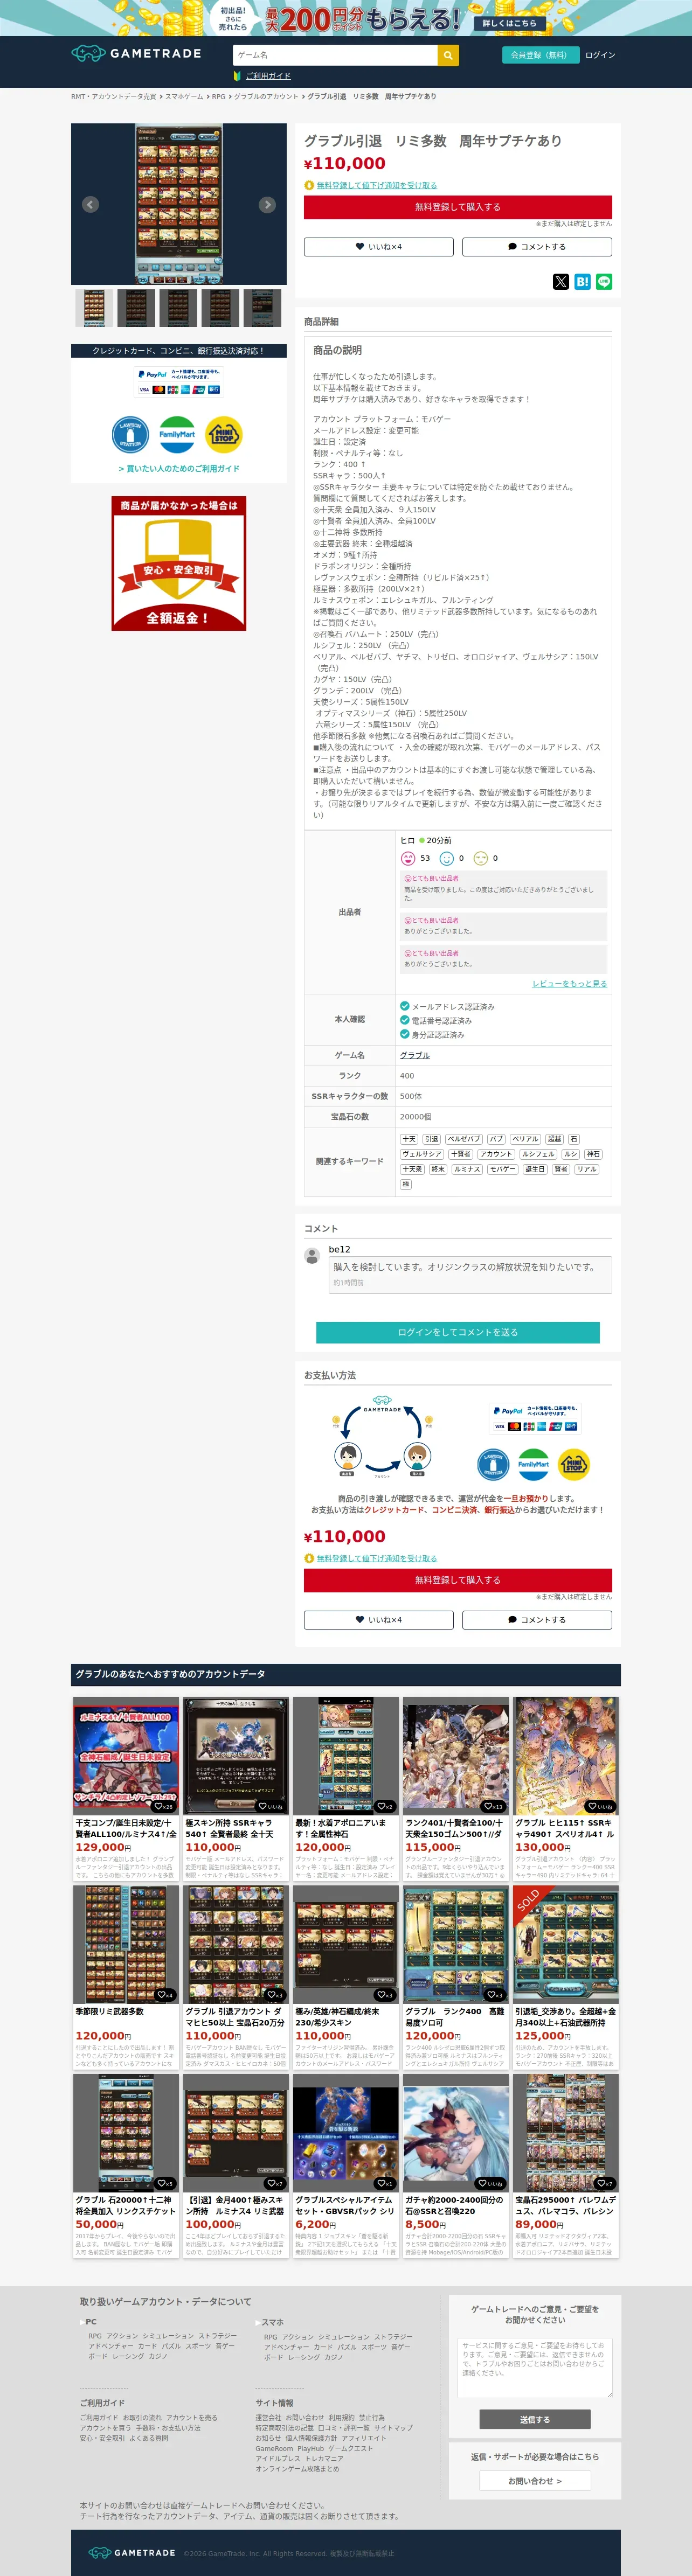Share the listing on LINE
Screen dimensions: 692x2576
[604, 282]
